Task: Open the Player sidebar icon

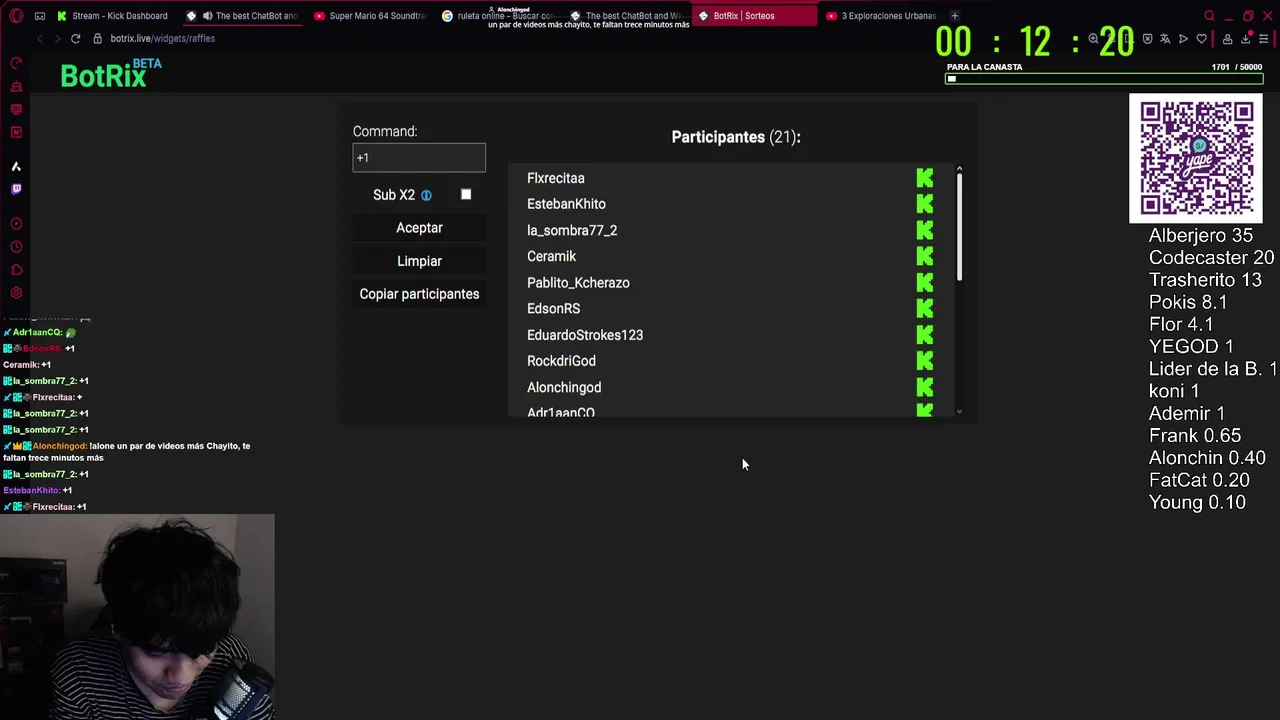Action: 16,224
